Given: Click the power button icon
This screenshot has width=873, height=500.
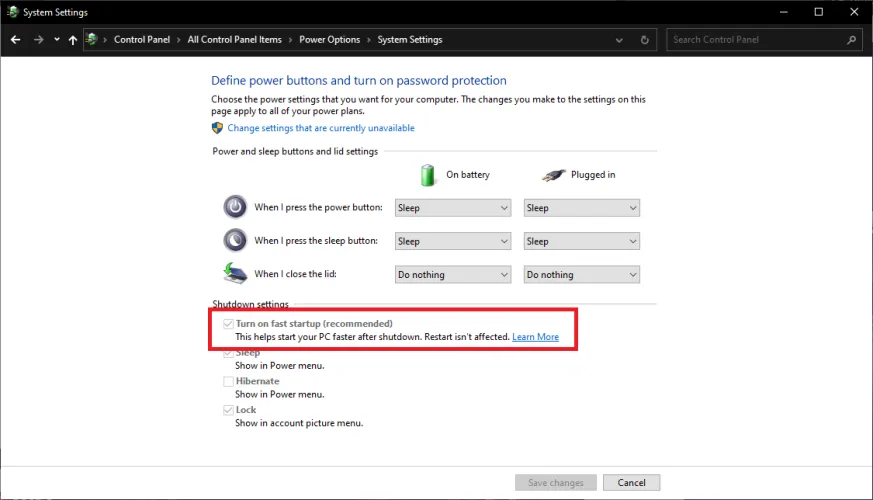Looking at the screenshot, I should click(x=234, y=207).
